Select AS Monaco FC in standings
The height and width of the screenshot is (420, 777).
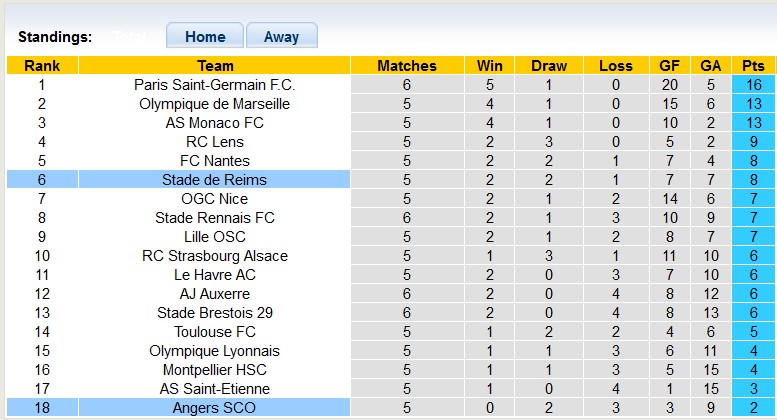click(x=215, y=123)
